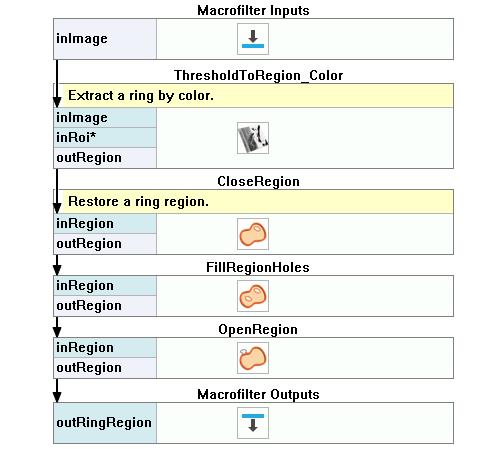Click inRegion port of FillRegionHoles
The height and width of the screenshot is (449, 500).
[x=105, y=286]
